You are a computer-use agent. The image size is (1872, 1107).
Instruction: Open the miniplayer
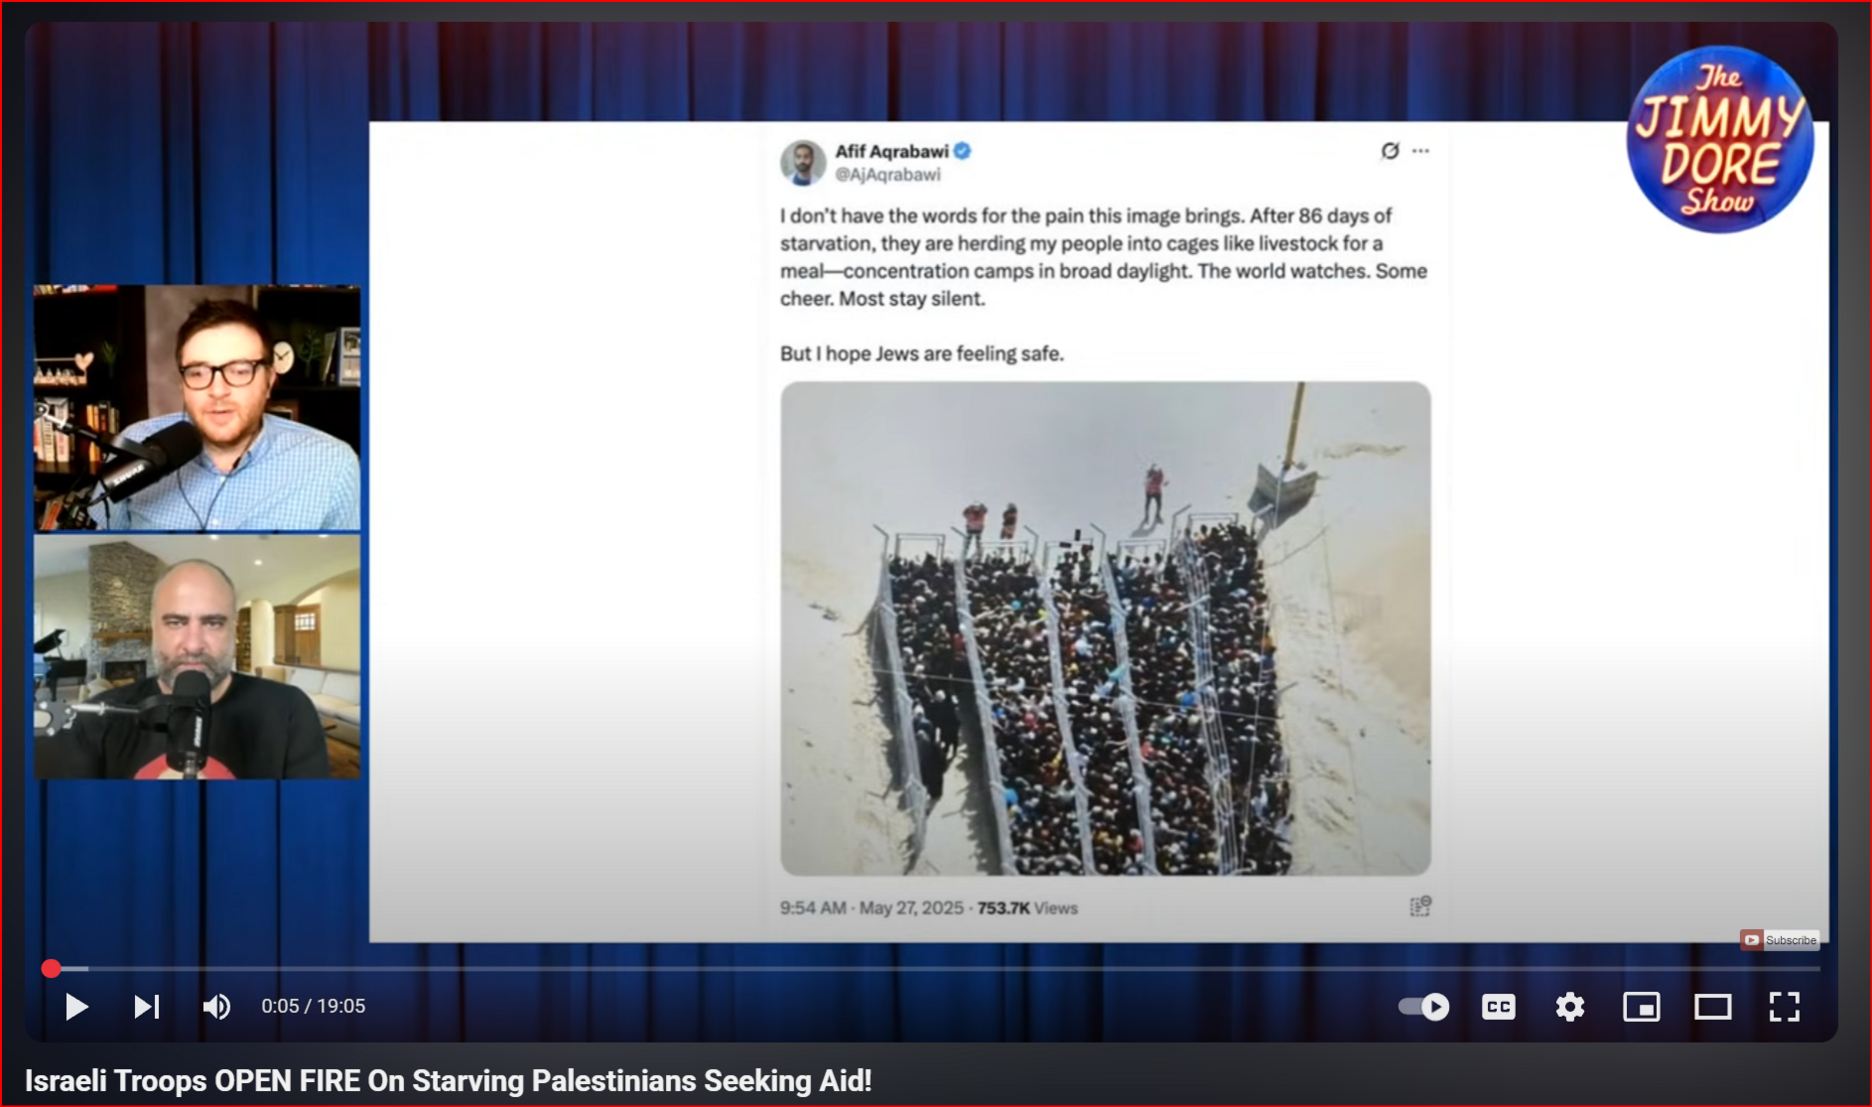tap(1641, 1006)
